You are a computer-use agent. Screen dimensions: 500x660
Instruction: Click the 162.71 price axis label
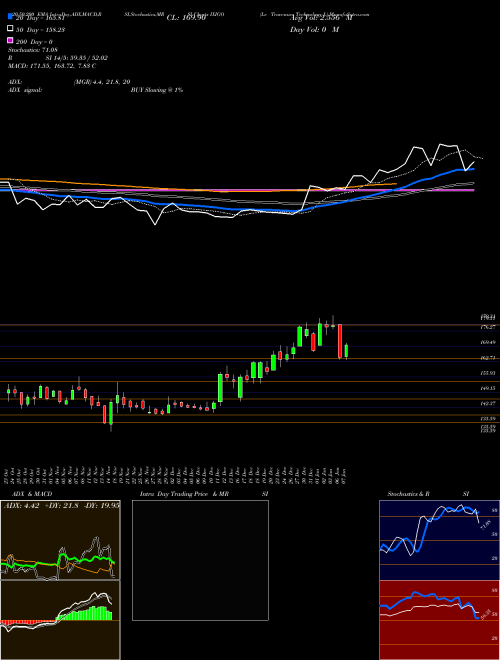coord(487,358)
